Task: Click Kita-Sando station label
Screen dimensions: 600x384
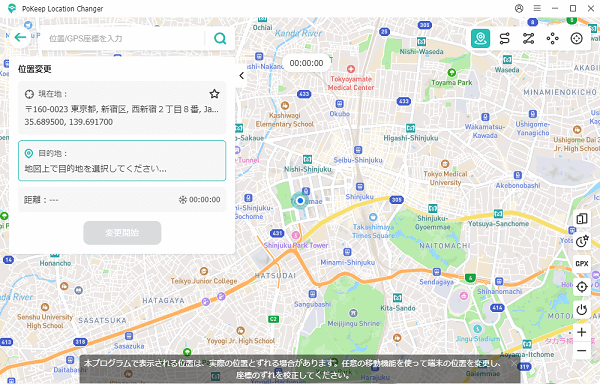Action: tap(398, 308)
